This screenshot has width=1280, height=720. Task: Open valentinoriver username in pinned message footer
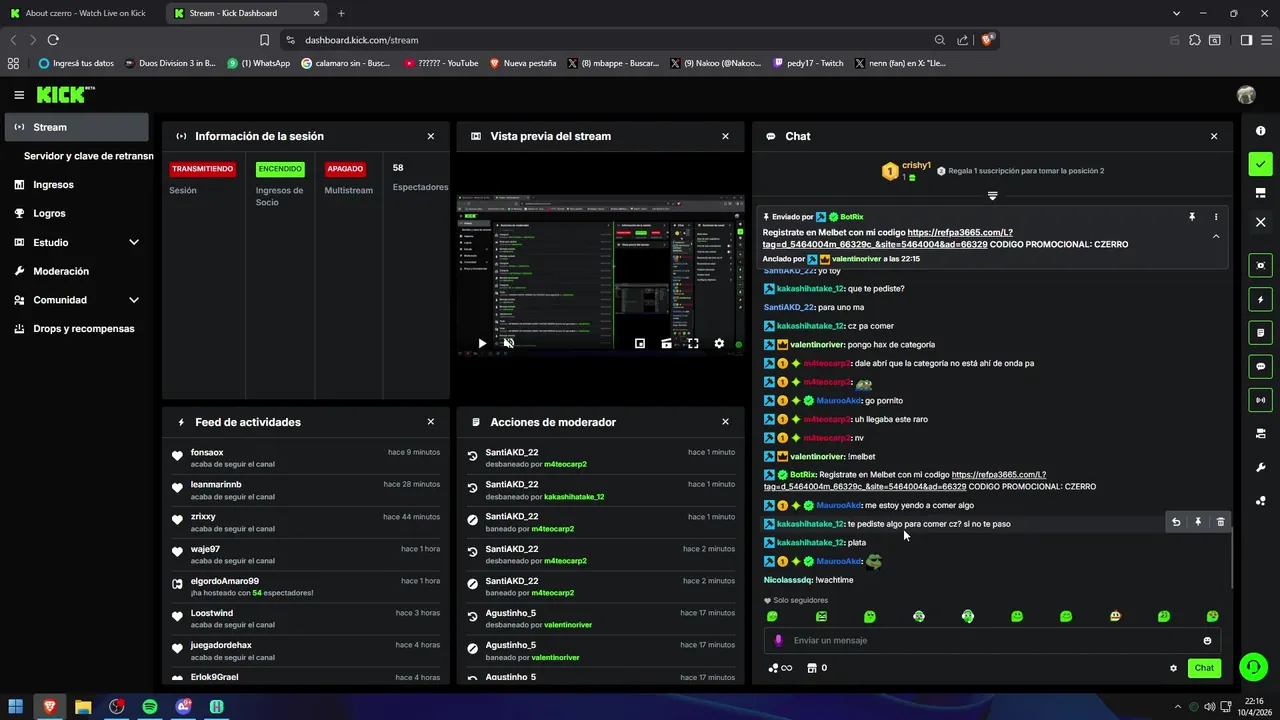click(856, 259)
